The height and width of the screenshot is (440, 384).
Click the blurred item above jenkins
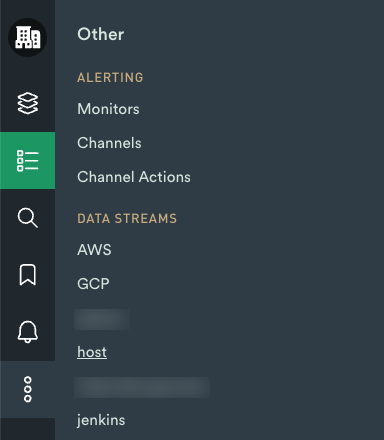[x=142, y=387]
